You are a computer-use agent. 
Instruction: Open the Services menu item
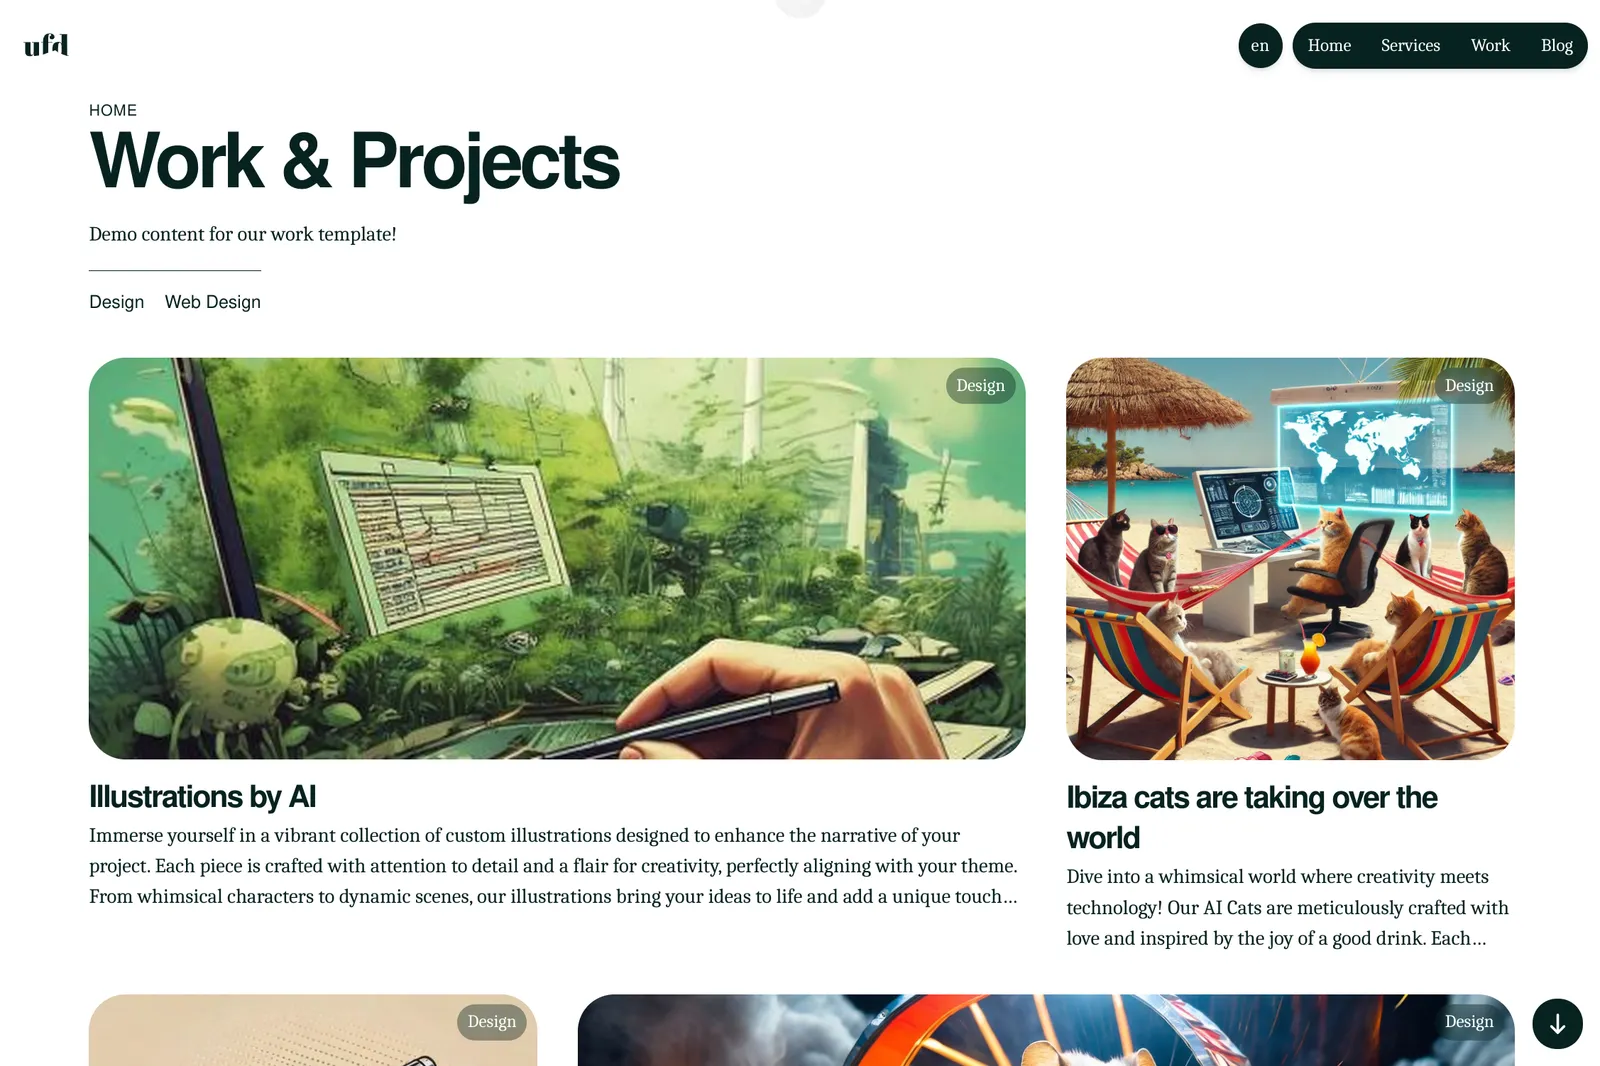[x=1410, y=46]
